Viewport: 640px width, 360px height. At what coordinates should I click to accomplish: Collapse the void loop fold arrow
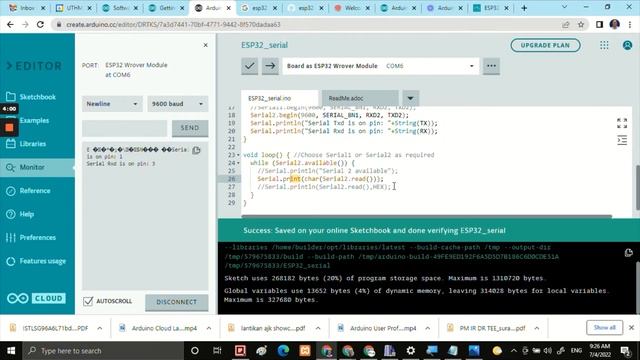238,155
